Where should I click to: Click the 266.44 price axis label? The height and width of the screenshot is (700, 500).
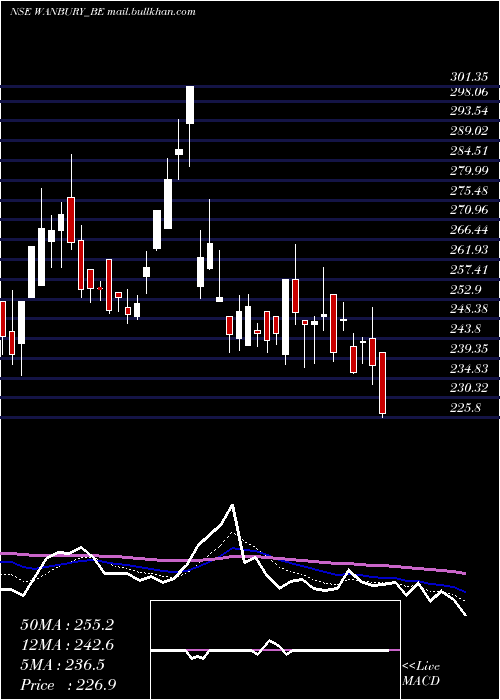pos(469,230)
